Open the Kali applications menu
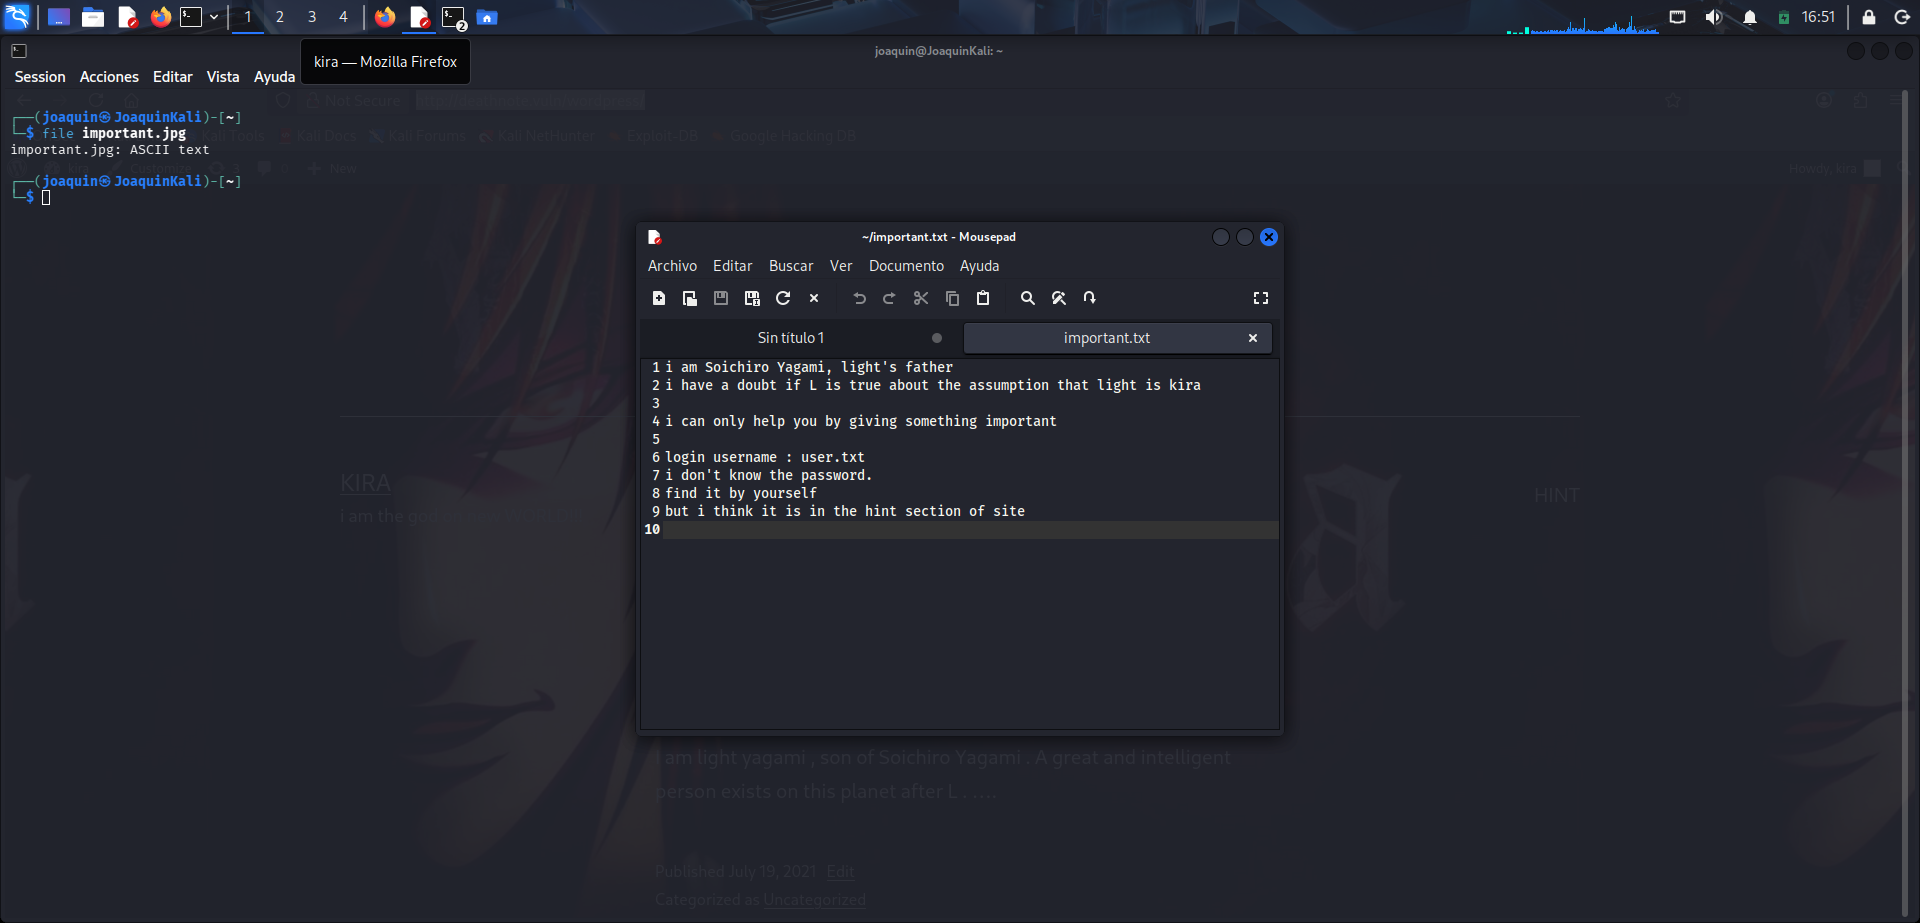Image resolution: width=1920 pixels, height=923 pixels. point(17,17)
